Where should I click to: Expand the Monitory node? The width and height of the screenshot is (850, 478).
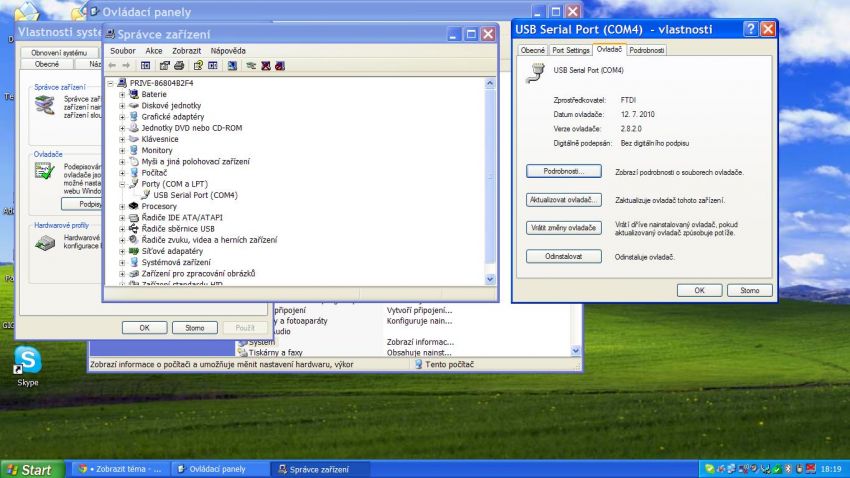pyautogui.click(x=122, y=151)
